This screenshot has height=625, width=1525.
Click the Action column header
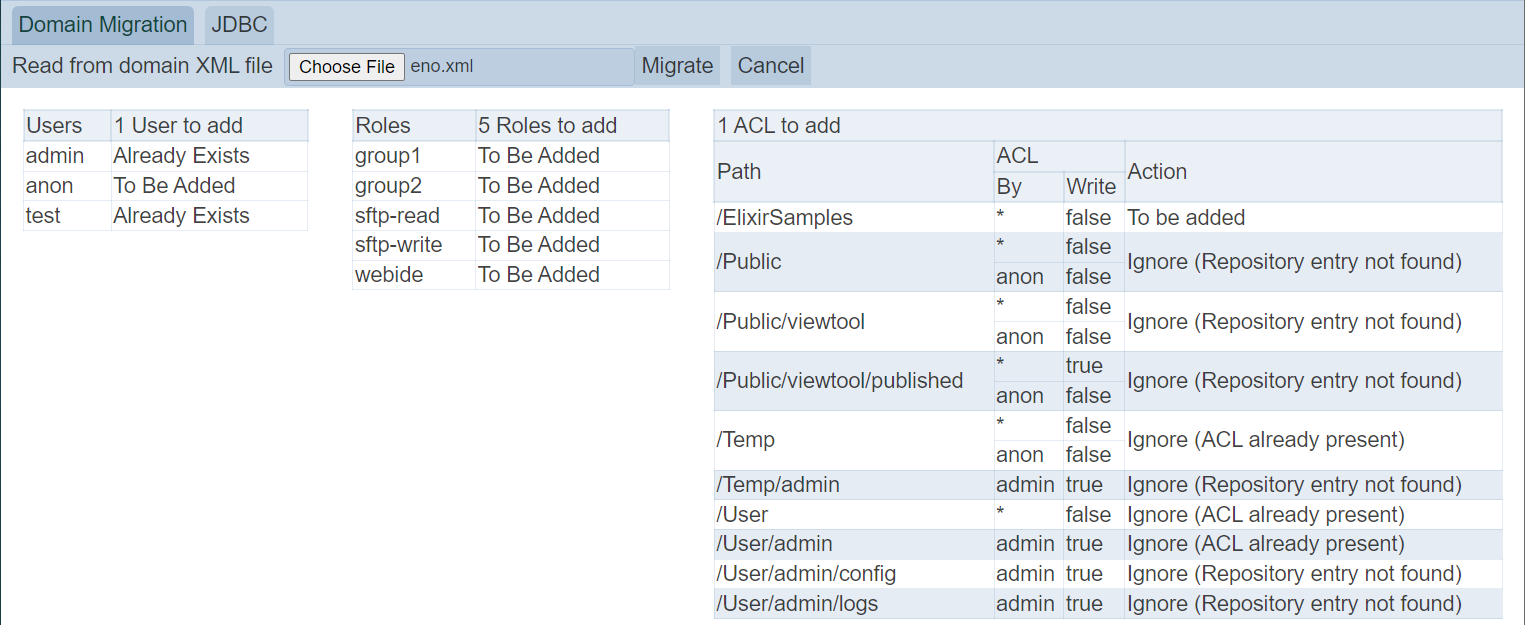pos(1157,172)
